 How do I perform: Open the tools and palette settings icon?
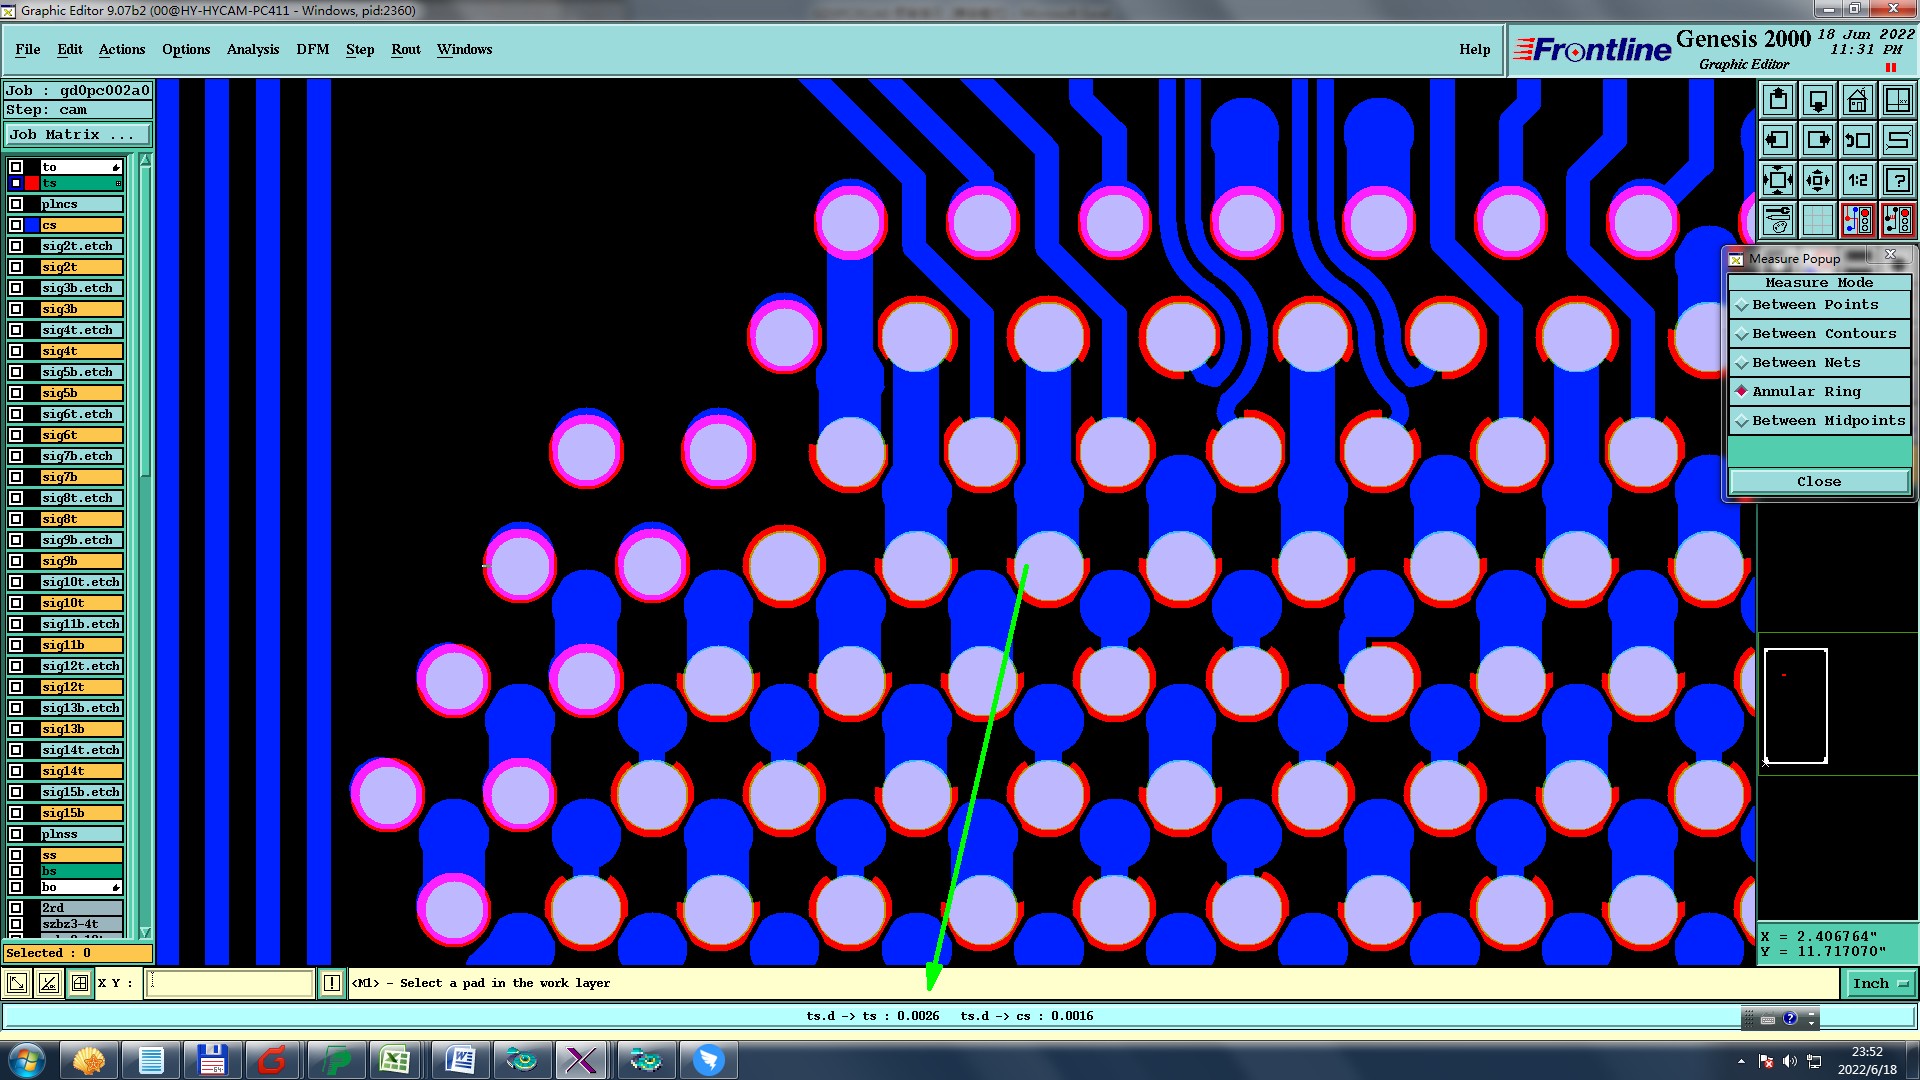coord(1778,220)
